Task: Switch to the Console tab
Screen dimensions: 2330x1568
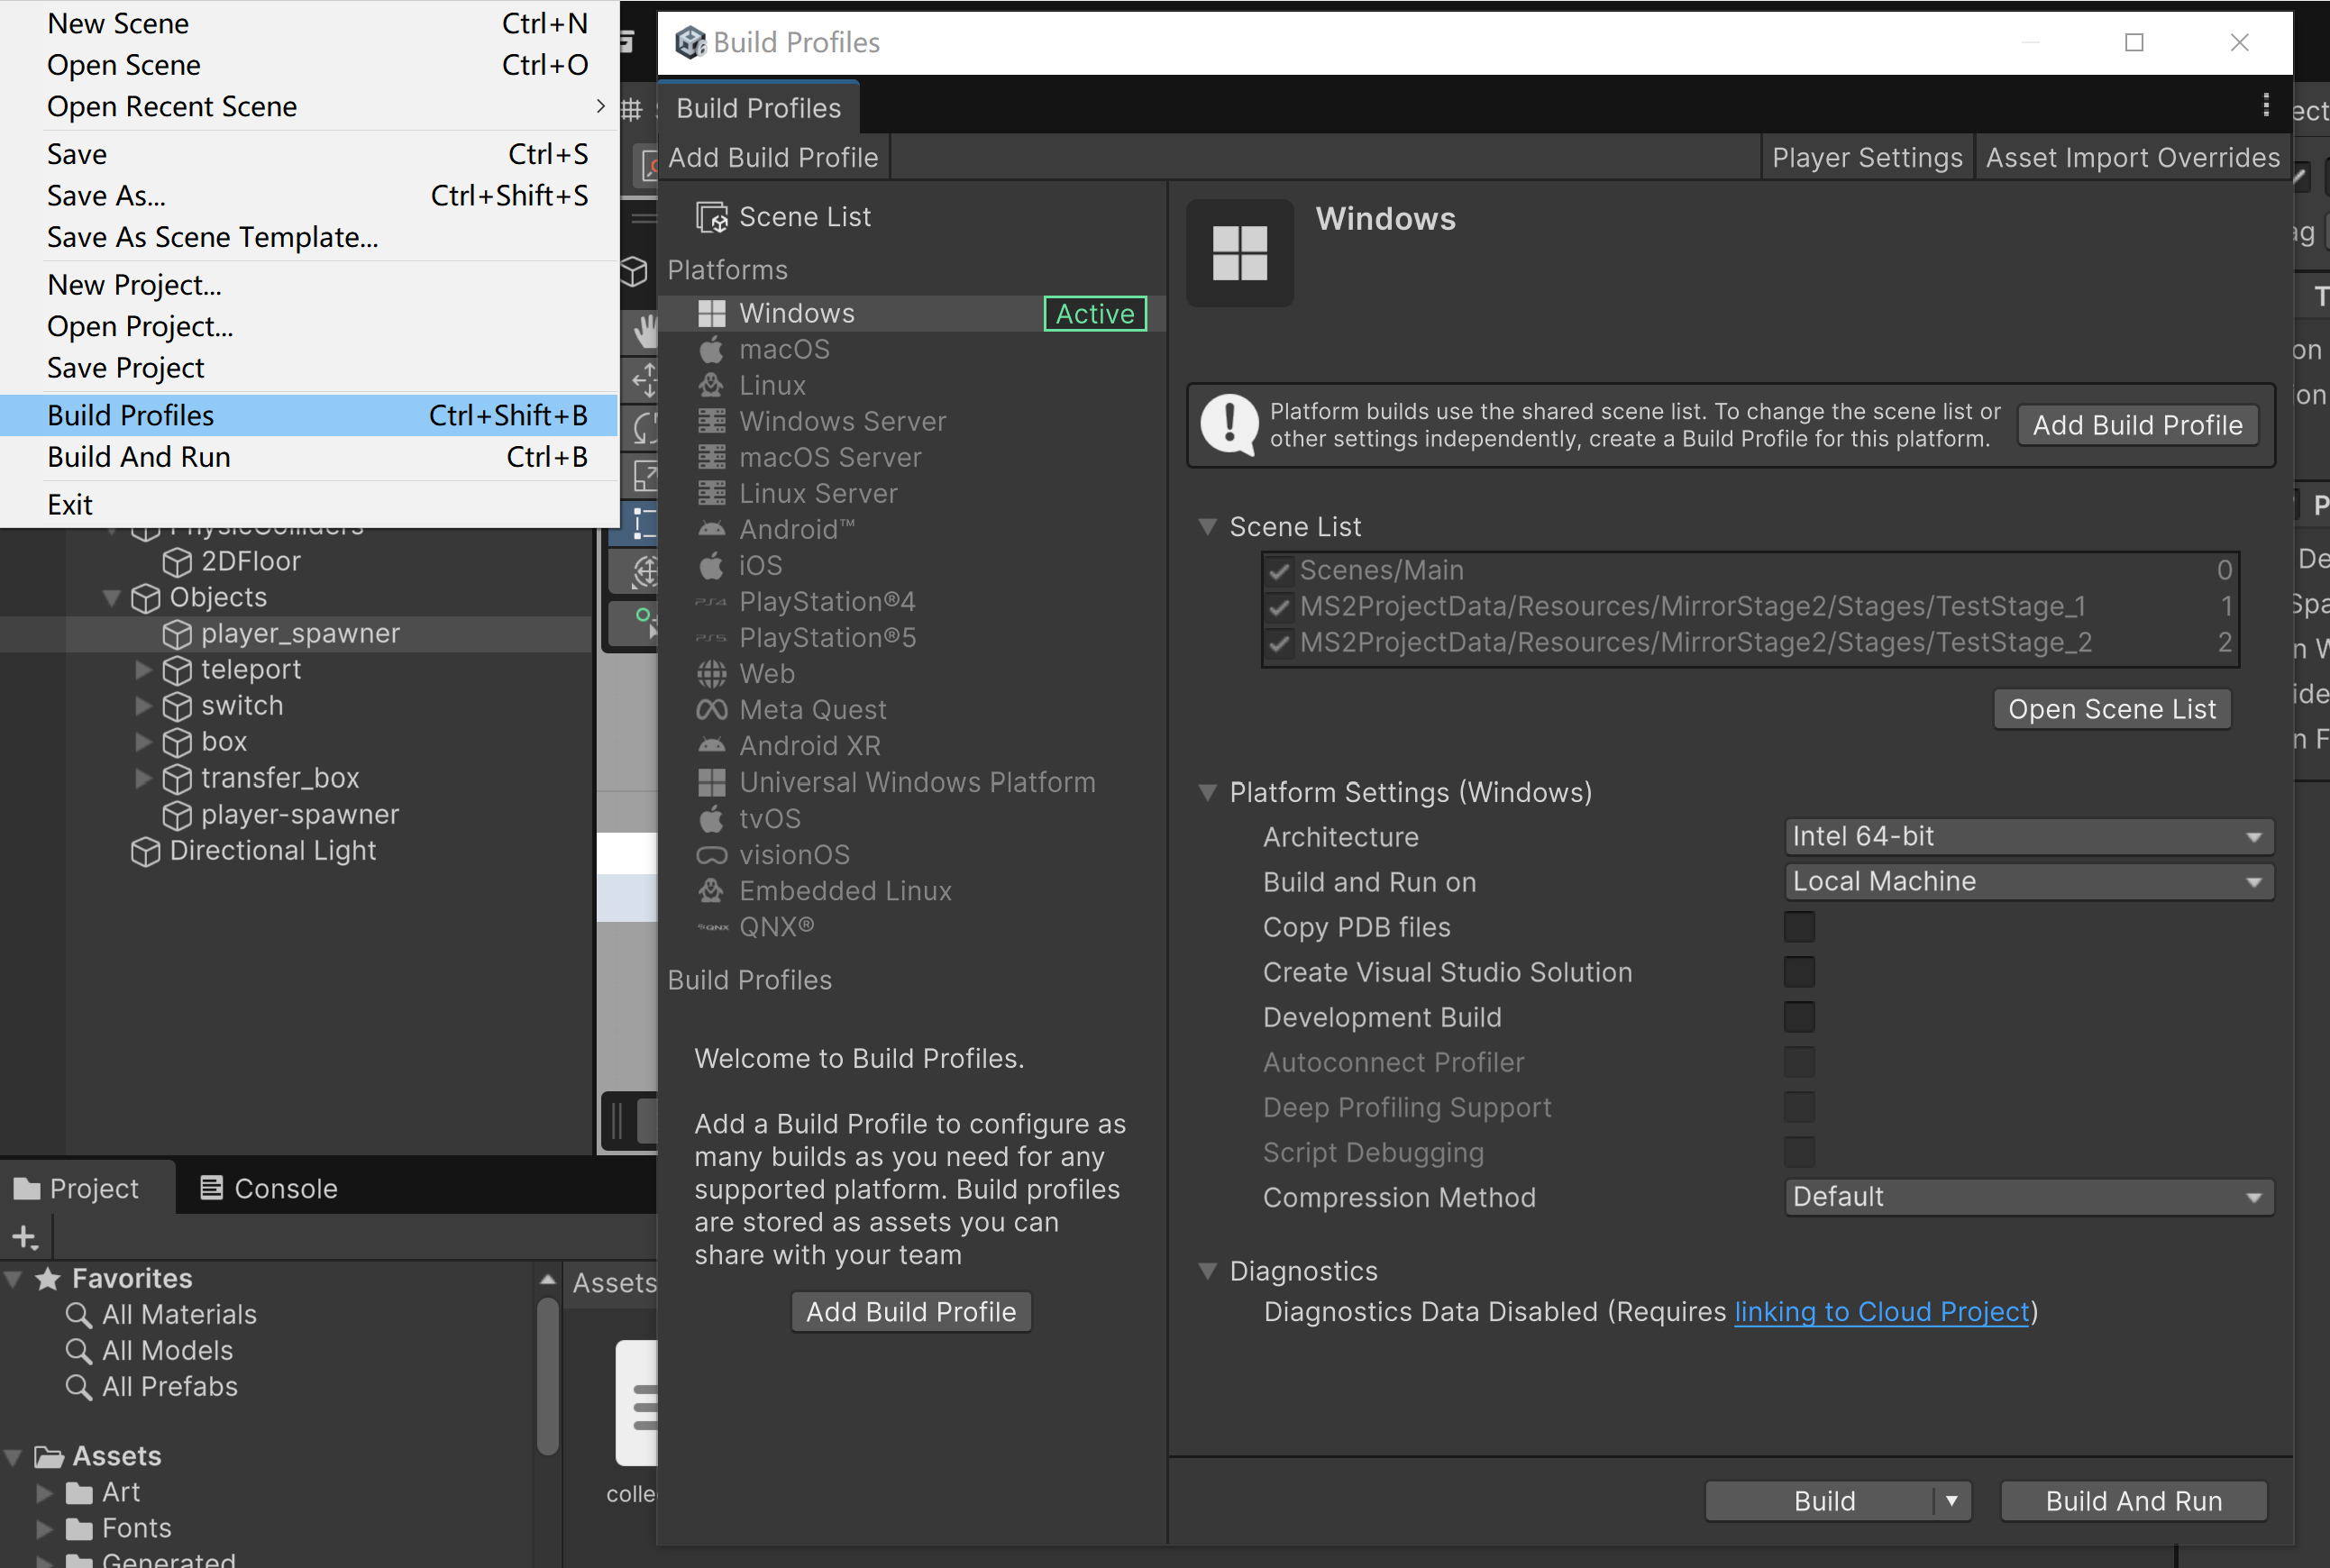Action: coord(268,1188)
